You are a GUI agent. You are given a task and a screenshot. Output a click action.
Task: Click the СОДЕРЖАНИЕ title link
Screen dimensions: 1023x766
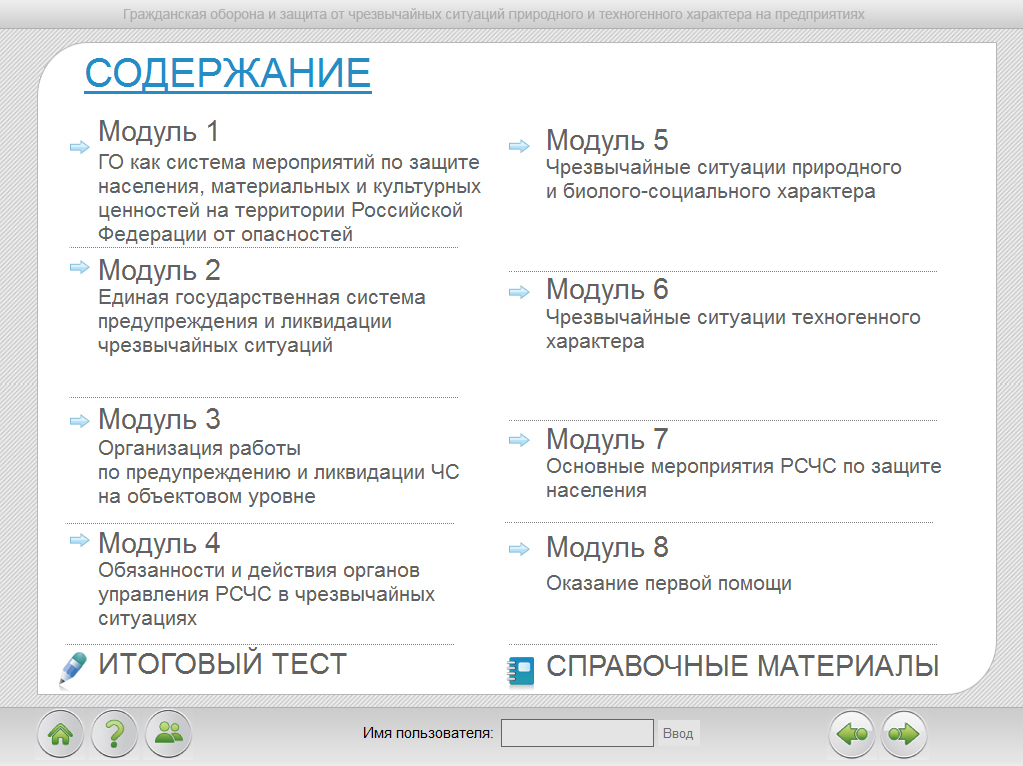(228, 73)
